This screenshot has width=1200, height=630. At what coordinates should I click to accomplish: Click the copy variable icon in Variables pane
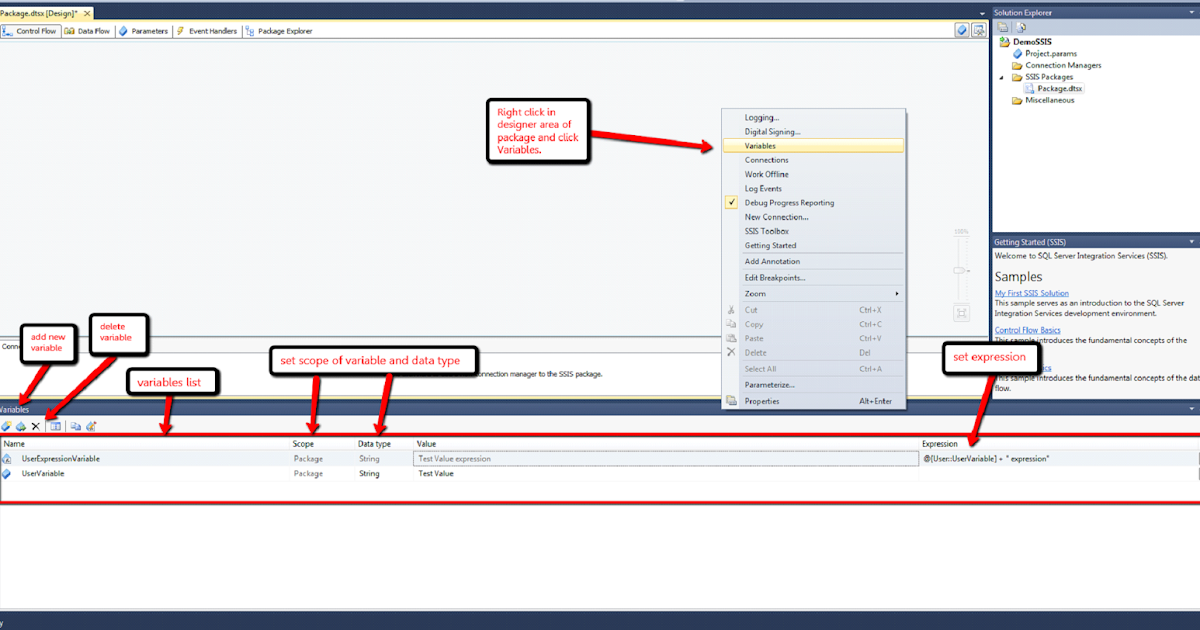click(x=76, y=426)
